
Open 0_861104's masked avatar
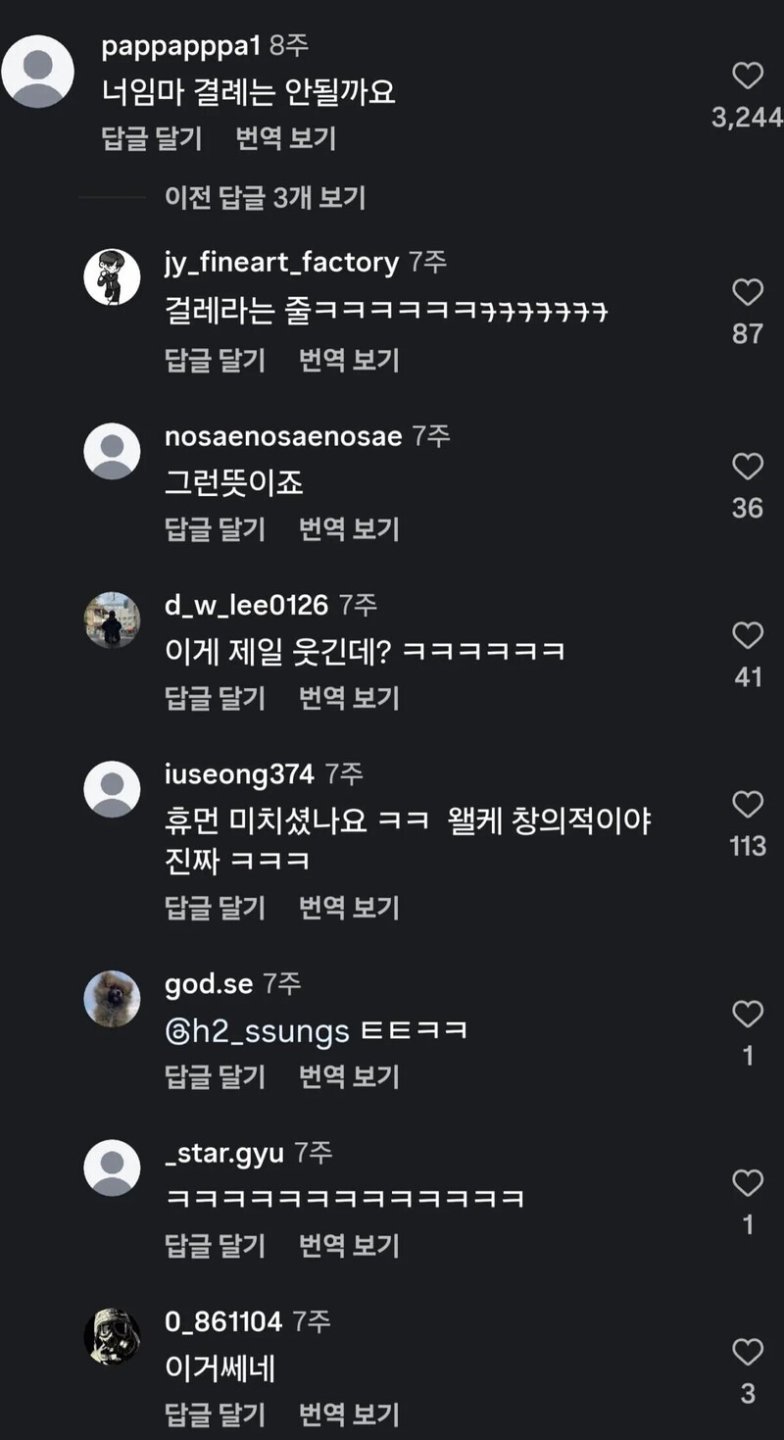(x=112, y=1337)
